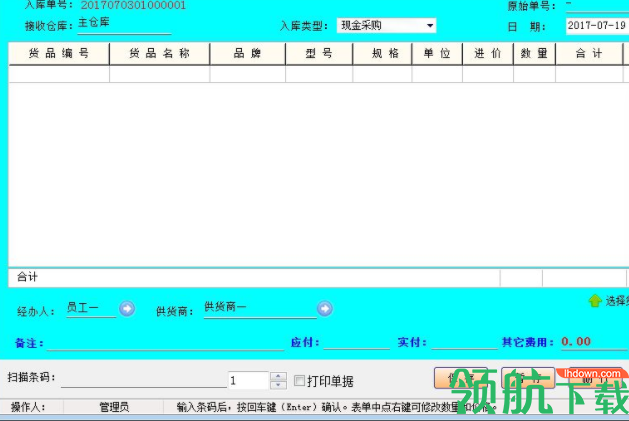
Task: Click the 数量 column header
Action: [x=534, y=53]
